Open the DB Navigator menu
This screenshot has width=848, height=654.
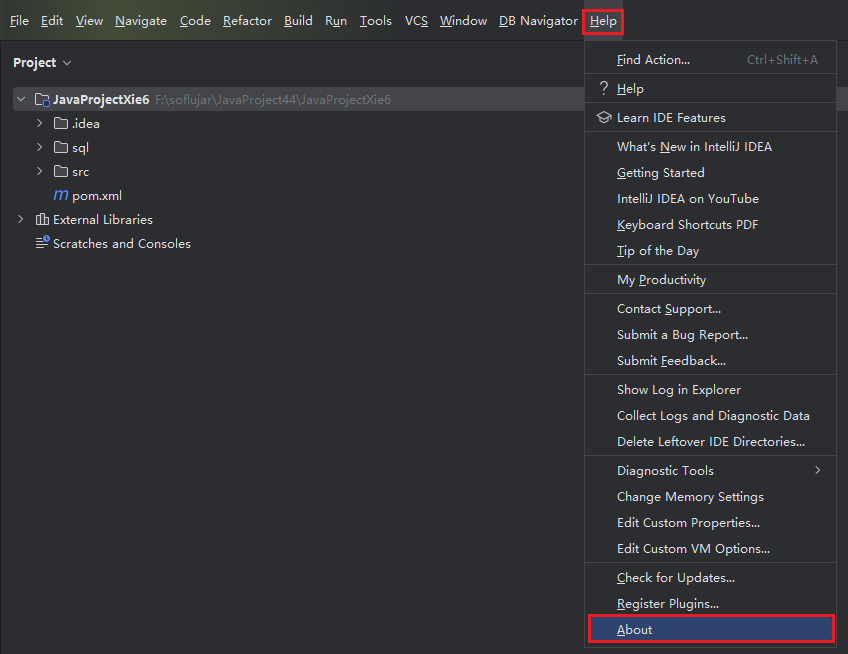click(x=538, y=21)
